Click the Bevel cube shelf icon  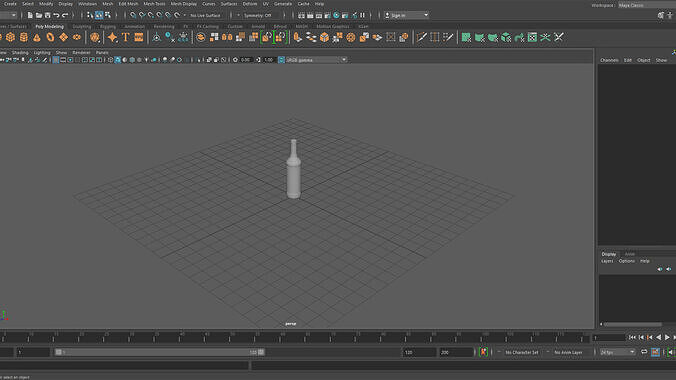(324, 38)
